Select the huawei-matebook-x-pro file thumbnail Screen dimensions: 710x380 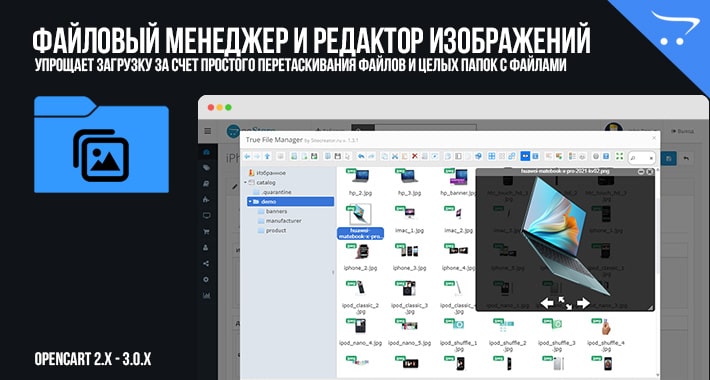360,214
